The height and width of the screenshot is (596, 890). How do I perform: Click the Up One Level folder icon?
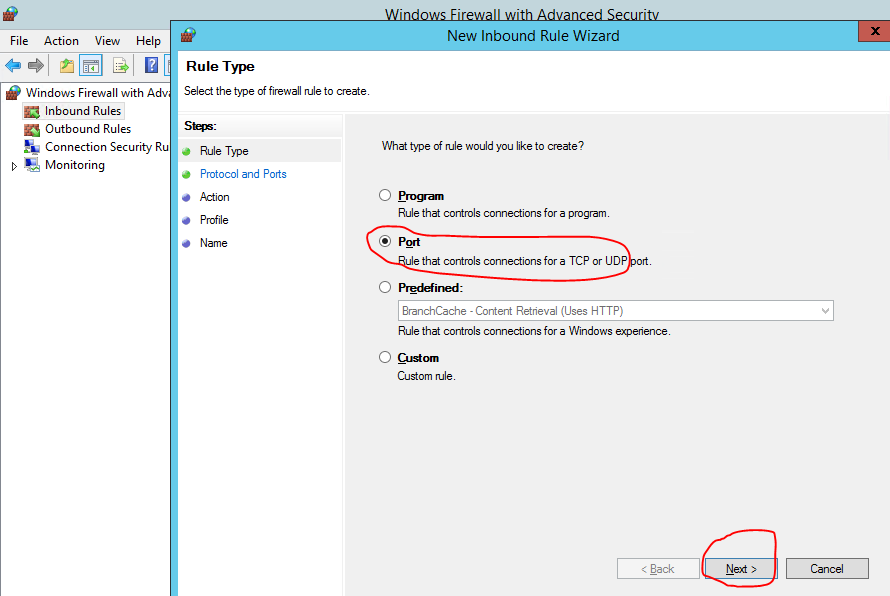(x=67, y=66)
